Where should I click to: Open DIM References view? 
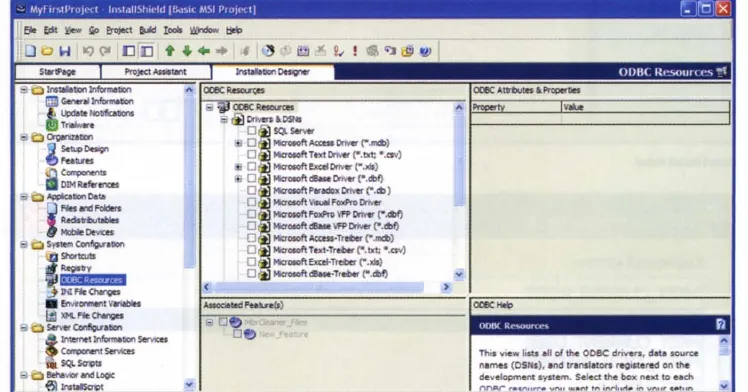[x=90, y=185]
